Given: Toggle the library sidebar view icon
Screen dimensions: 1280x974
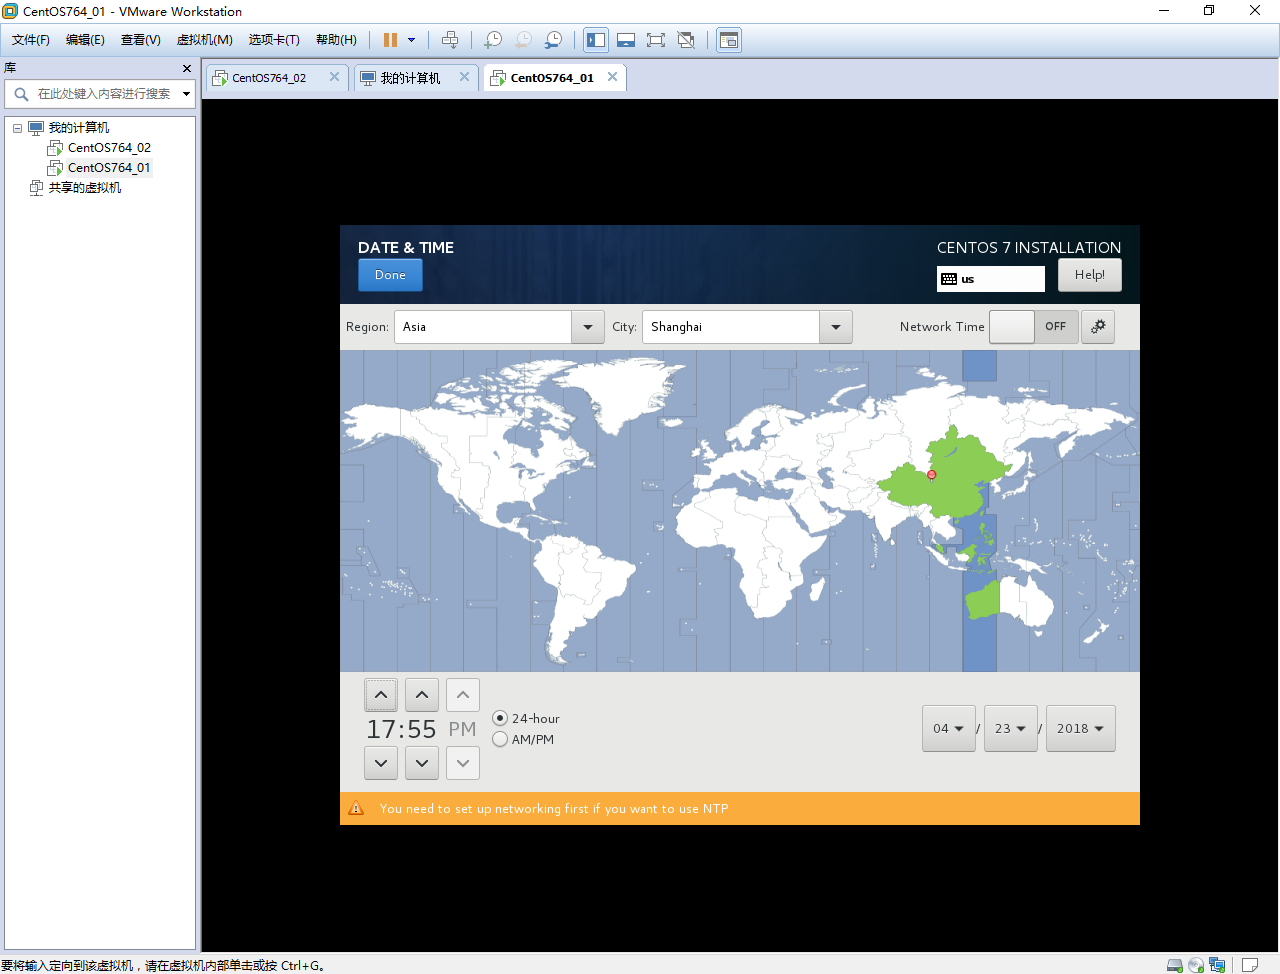Looking at the screenshot, I should tap(596, 40).
